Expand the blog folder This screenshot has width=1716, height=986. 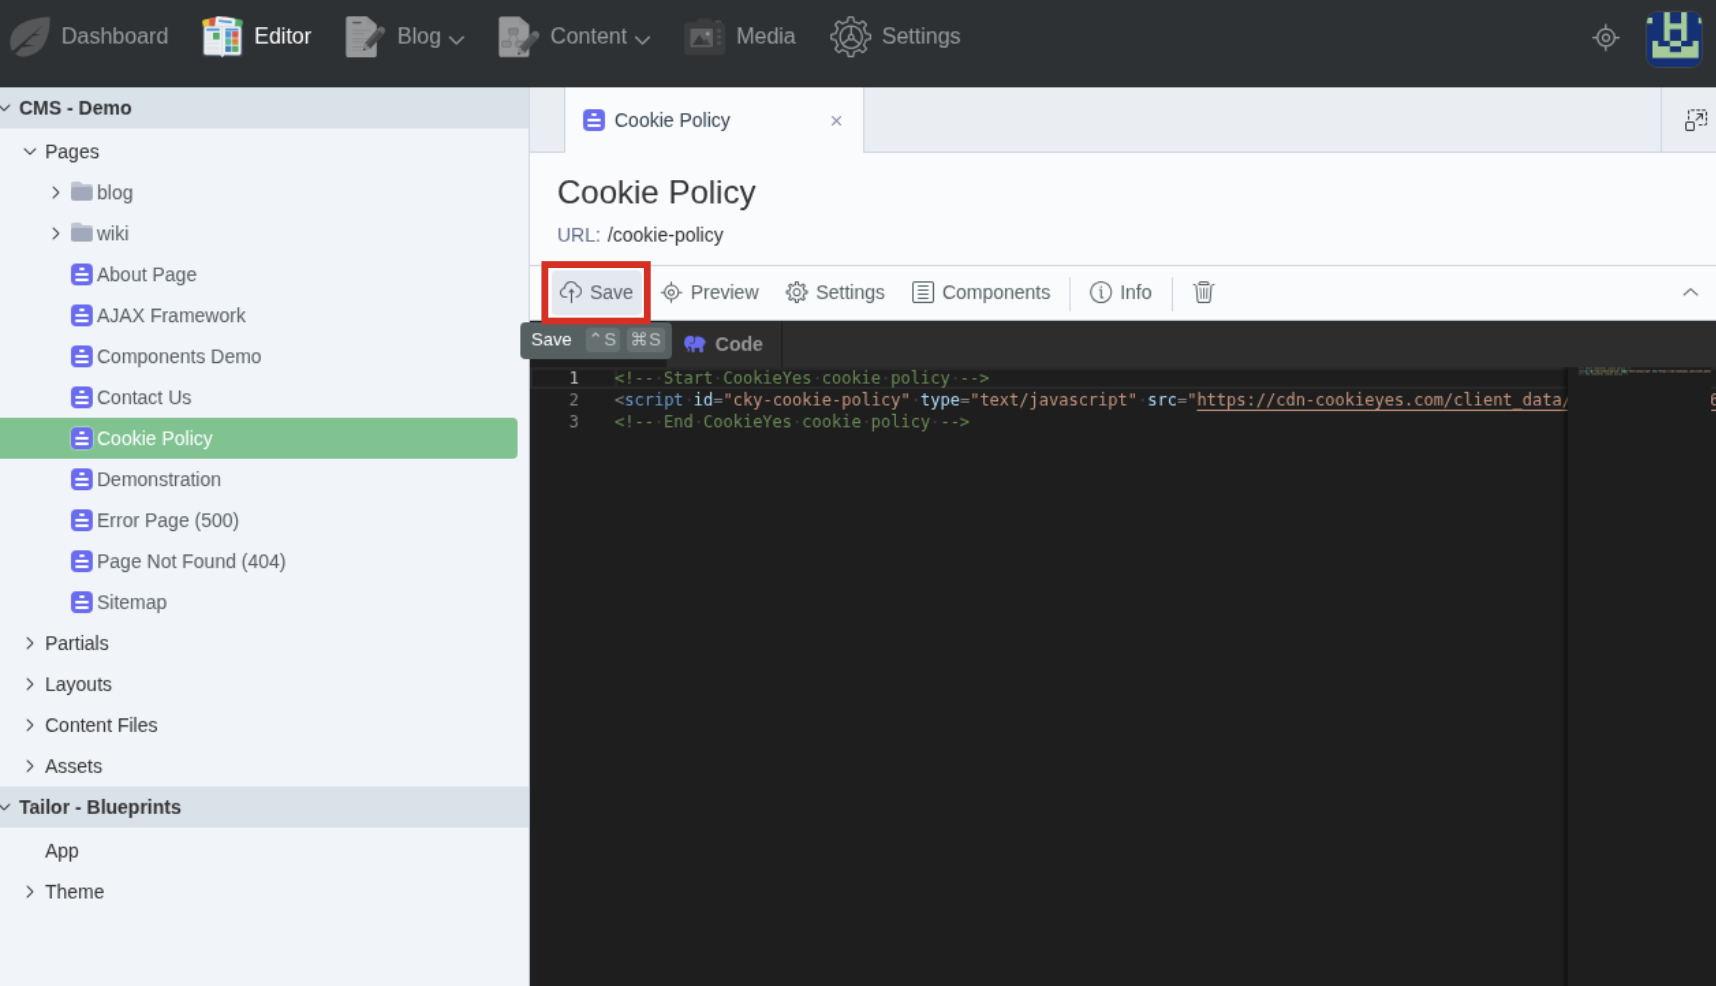[56, 192]
